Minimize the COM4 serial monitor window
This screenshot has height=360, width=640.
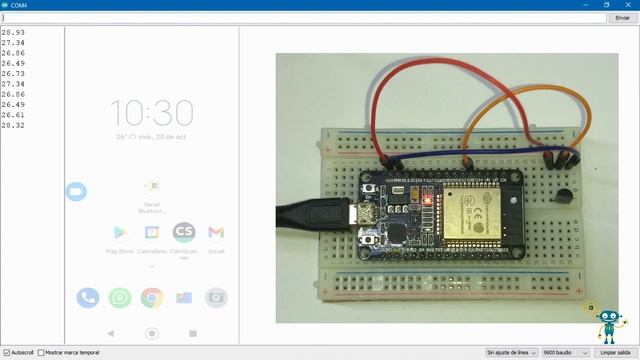coord(586,5)
